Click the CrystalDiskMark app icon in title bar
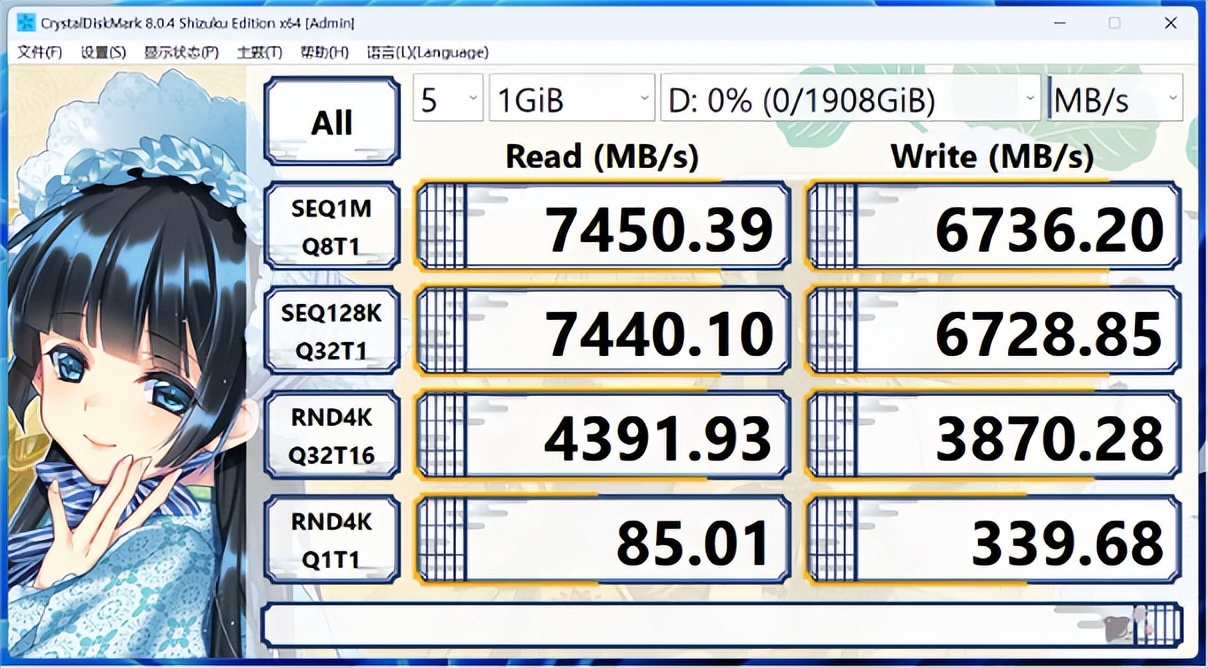This screenshot has width=1208, height=668. (x=26, y=23)
